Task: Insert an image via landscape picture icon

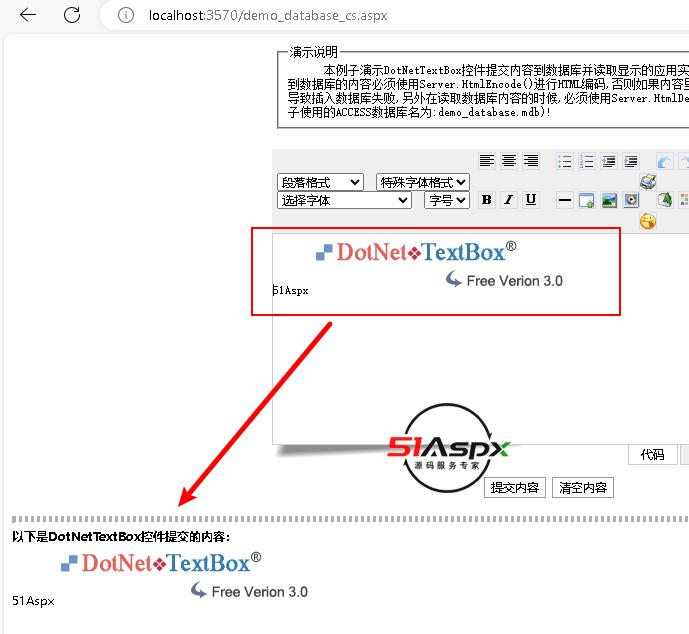Action: tap(609, 200)
